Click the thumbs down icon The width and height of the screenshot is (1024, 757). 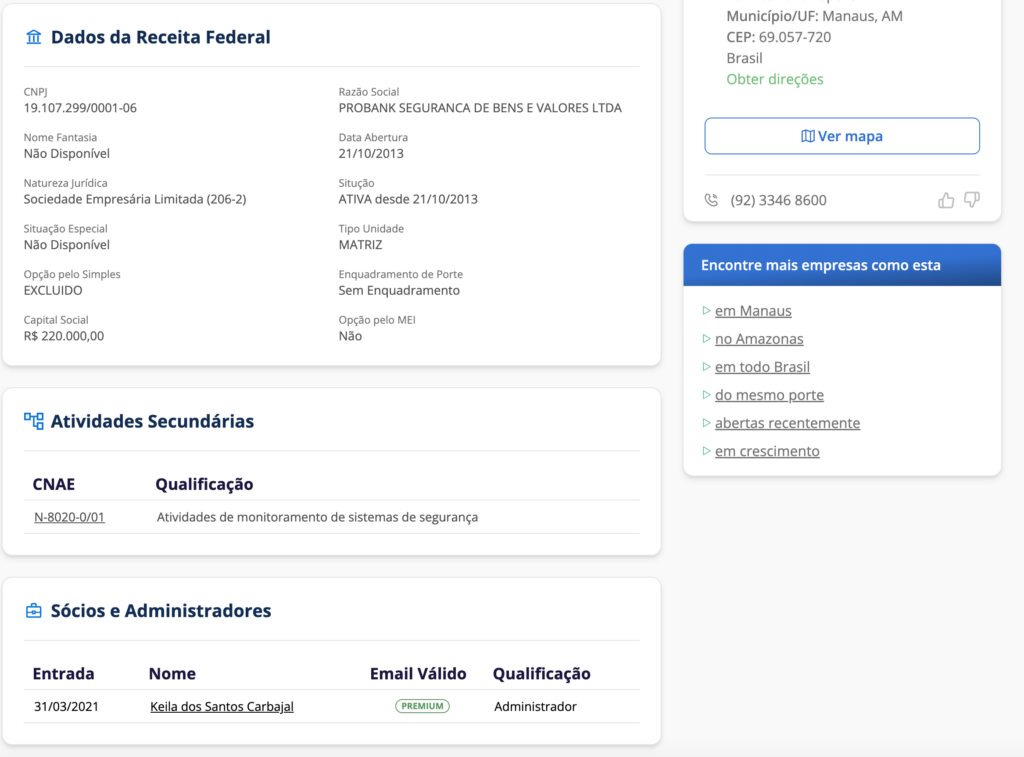tap(971, 200)
